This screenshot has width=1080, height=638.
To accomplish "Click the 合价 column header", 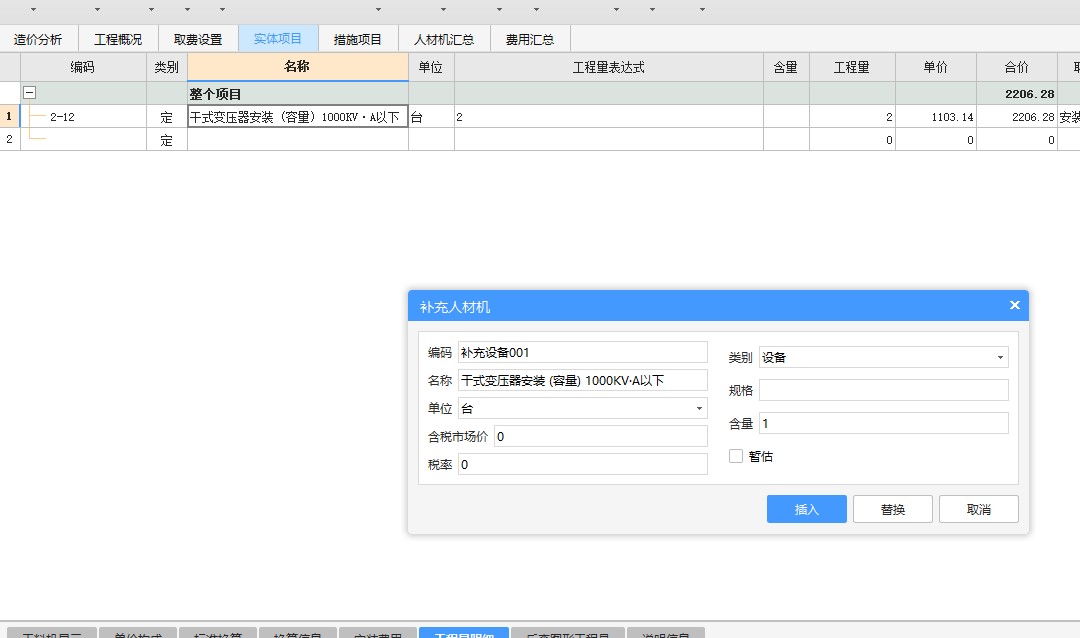I will pyautogui.click(x=1017, y=67).
